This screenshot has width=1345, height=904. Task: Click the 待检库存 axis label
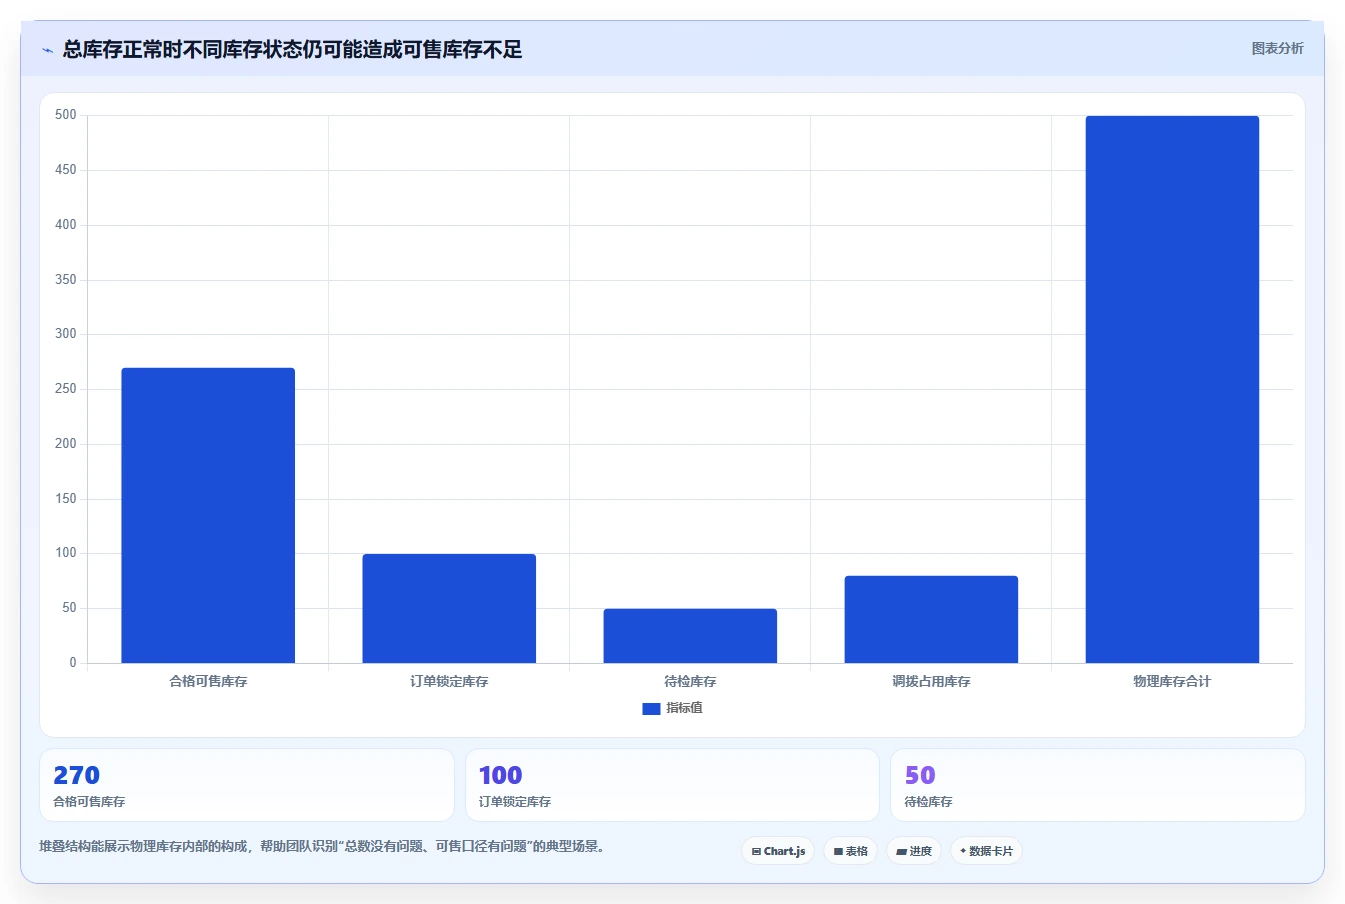point(690,681)
